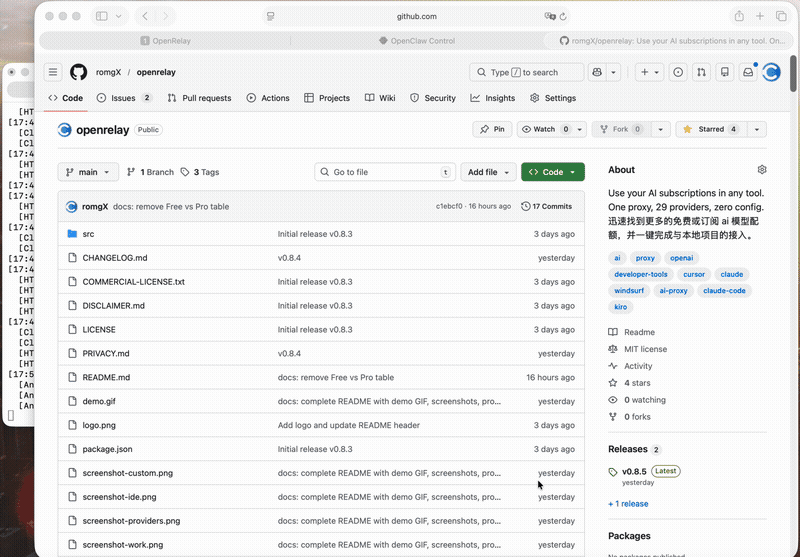Click the page vertical scrollbar
This screenshot has width=800, height=557.
pos(793,74)
